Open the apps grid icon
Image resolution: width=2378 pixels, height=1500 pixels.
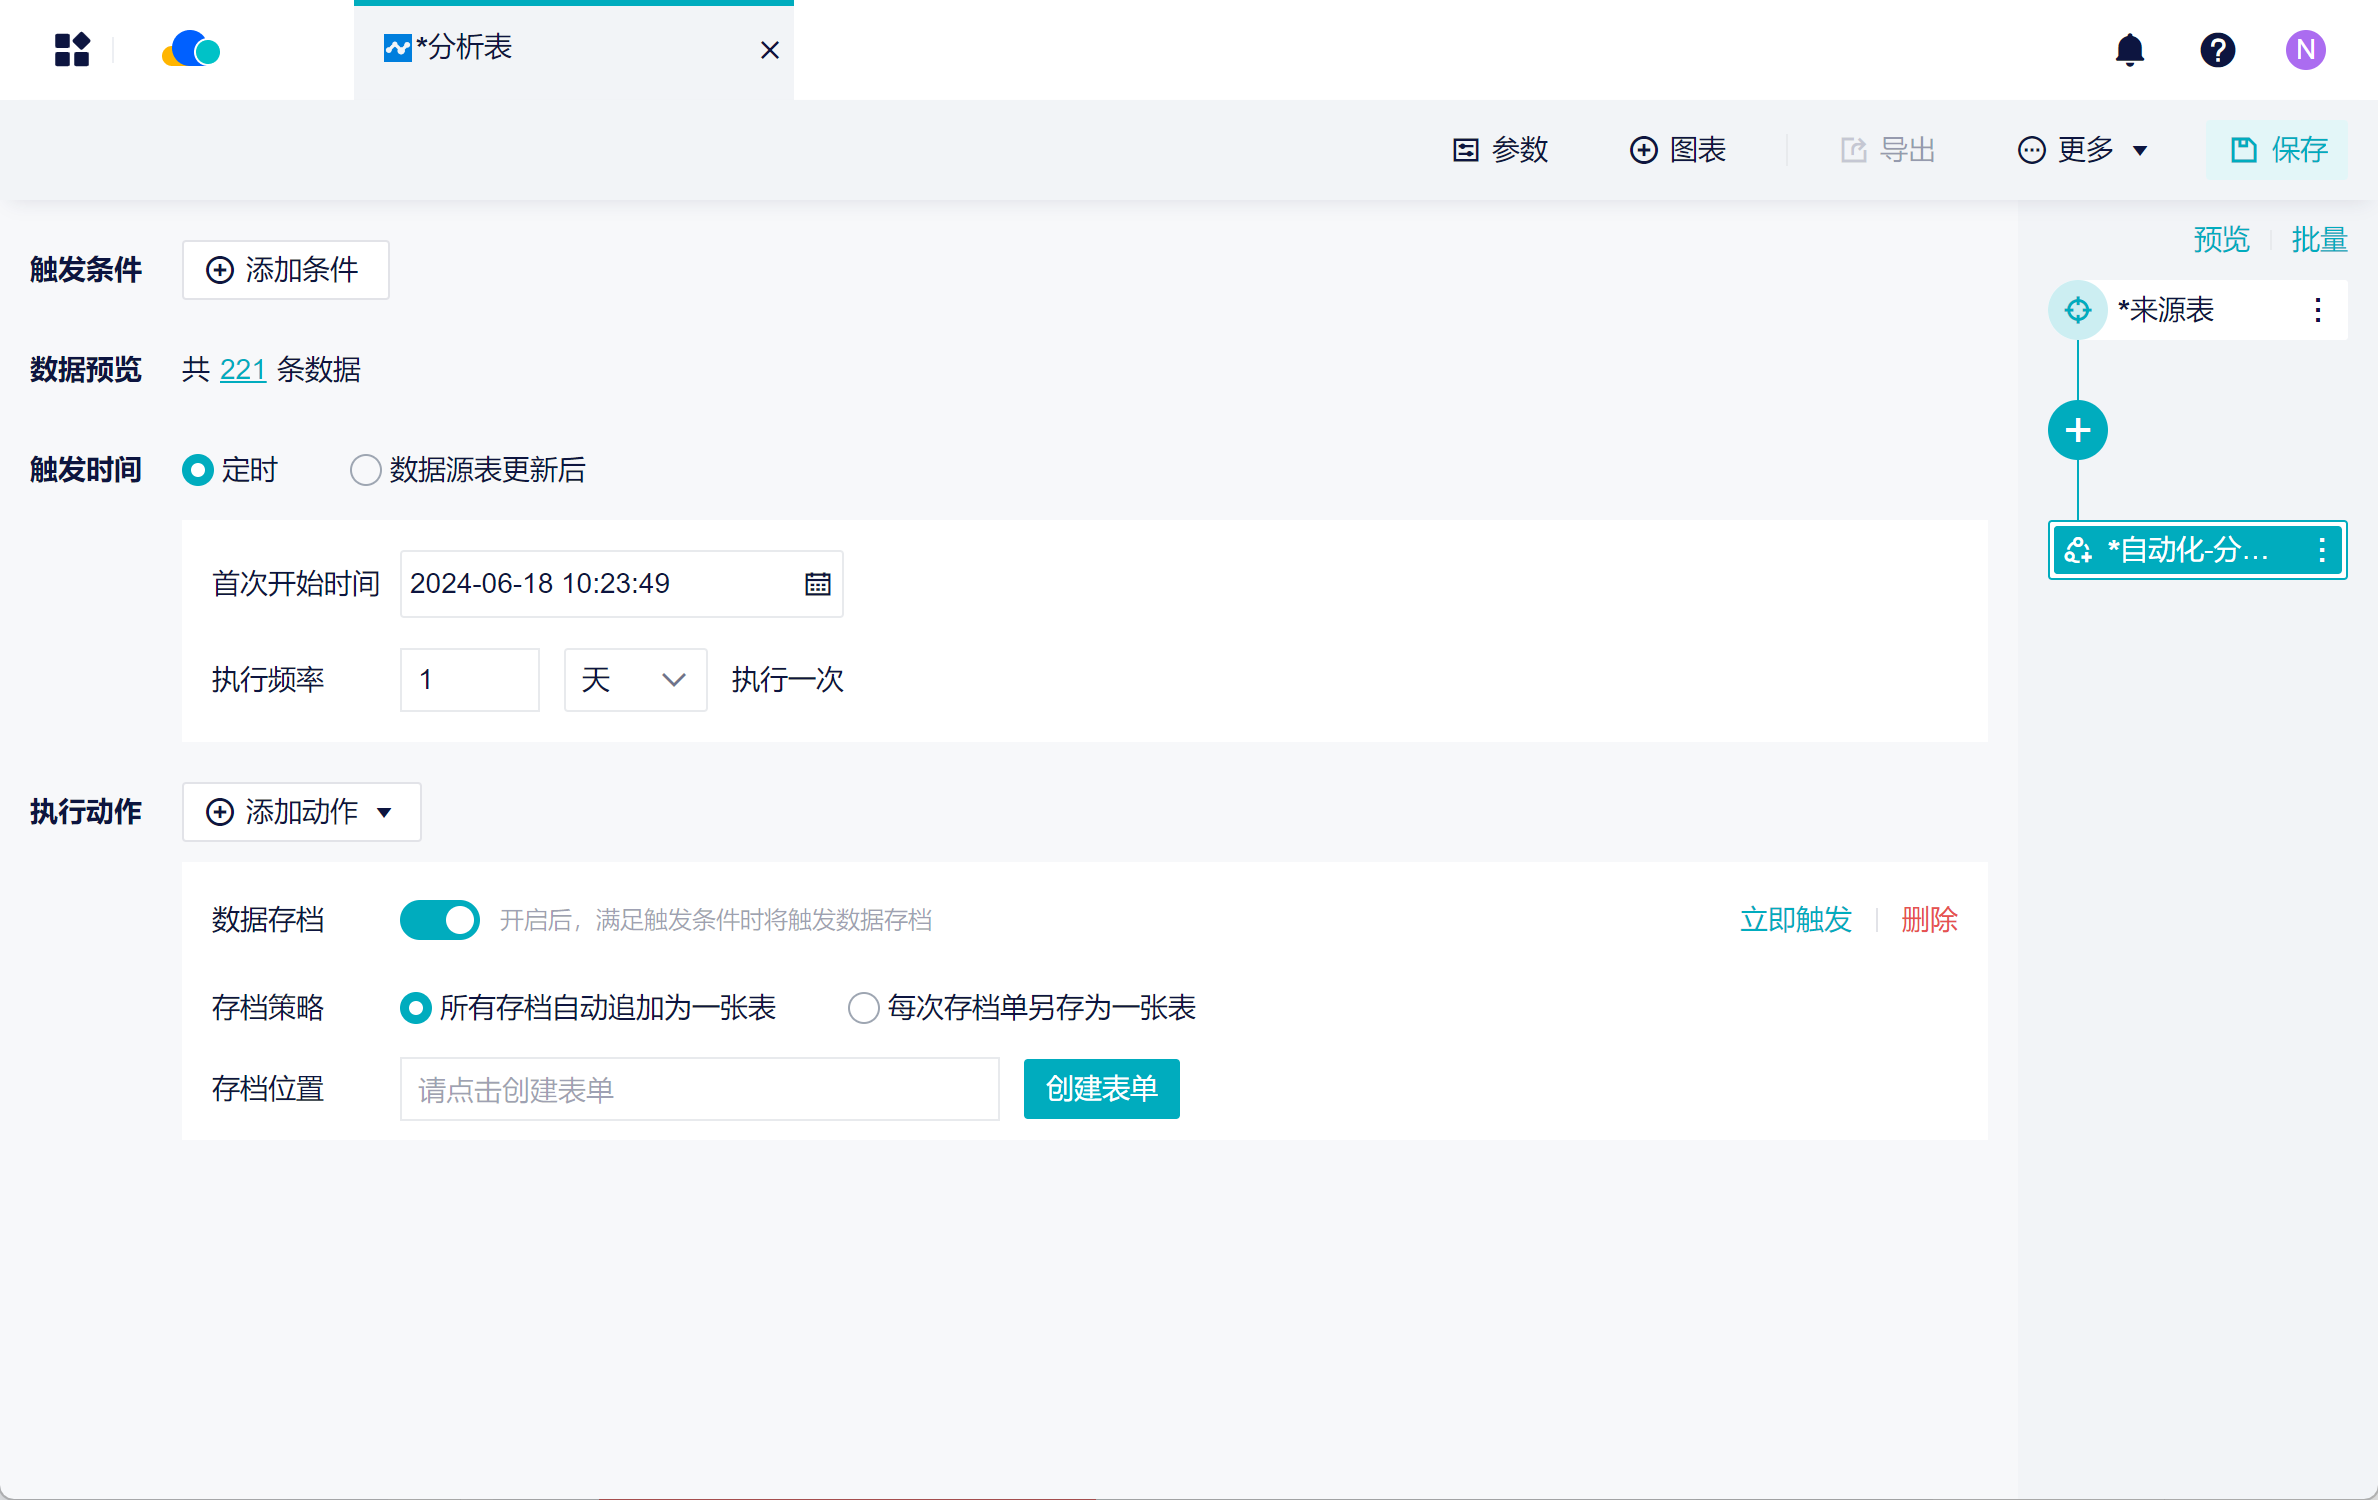[72, 49]
